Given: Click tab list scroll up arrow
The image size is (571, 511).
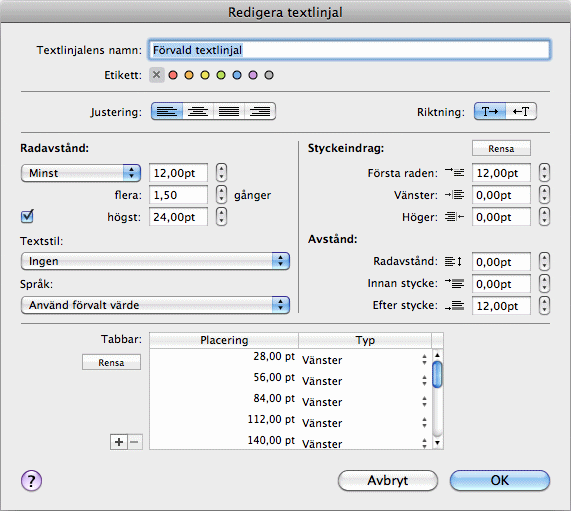Looking at the screenshot, I should pos(437,355).
